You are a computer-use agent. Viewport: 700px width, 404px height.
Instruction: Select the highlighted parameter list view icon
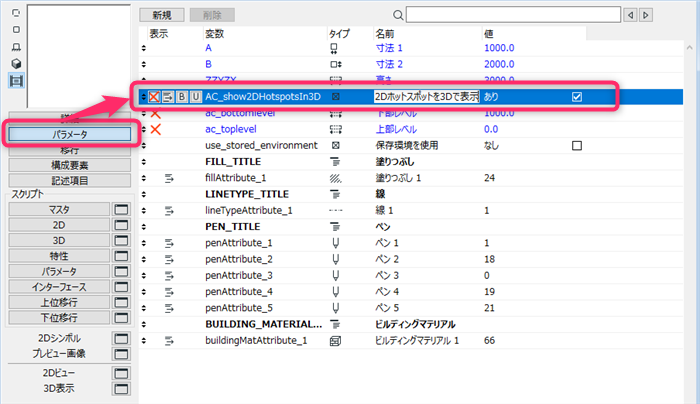coord(16,81)
